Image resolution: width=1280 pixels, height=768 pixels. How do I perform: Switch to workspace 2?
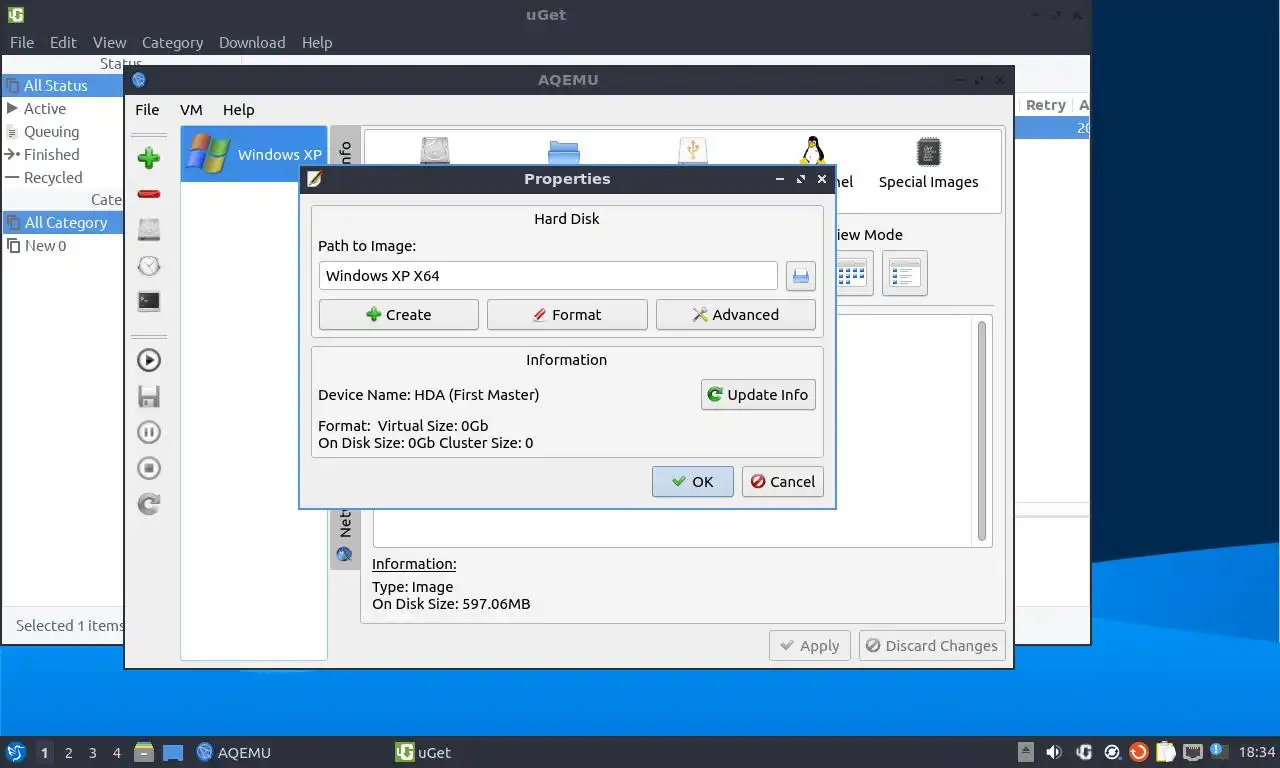(x=68, y=752)
